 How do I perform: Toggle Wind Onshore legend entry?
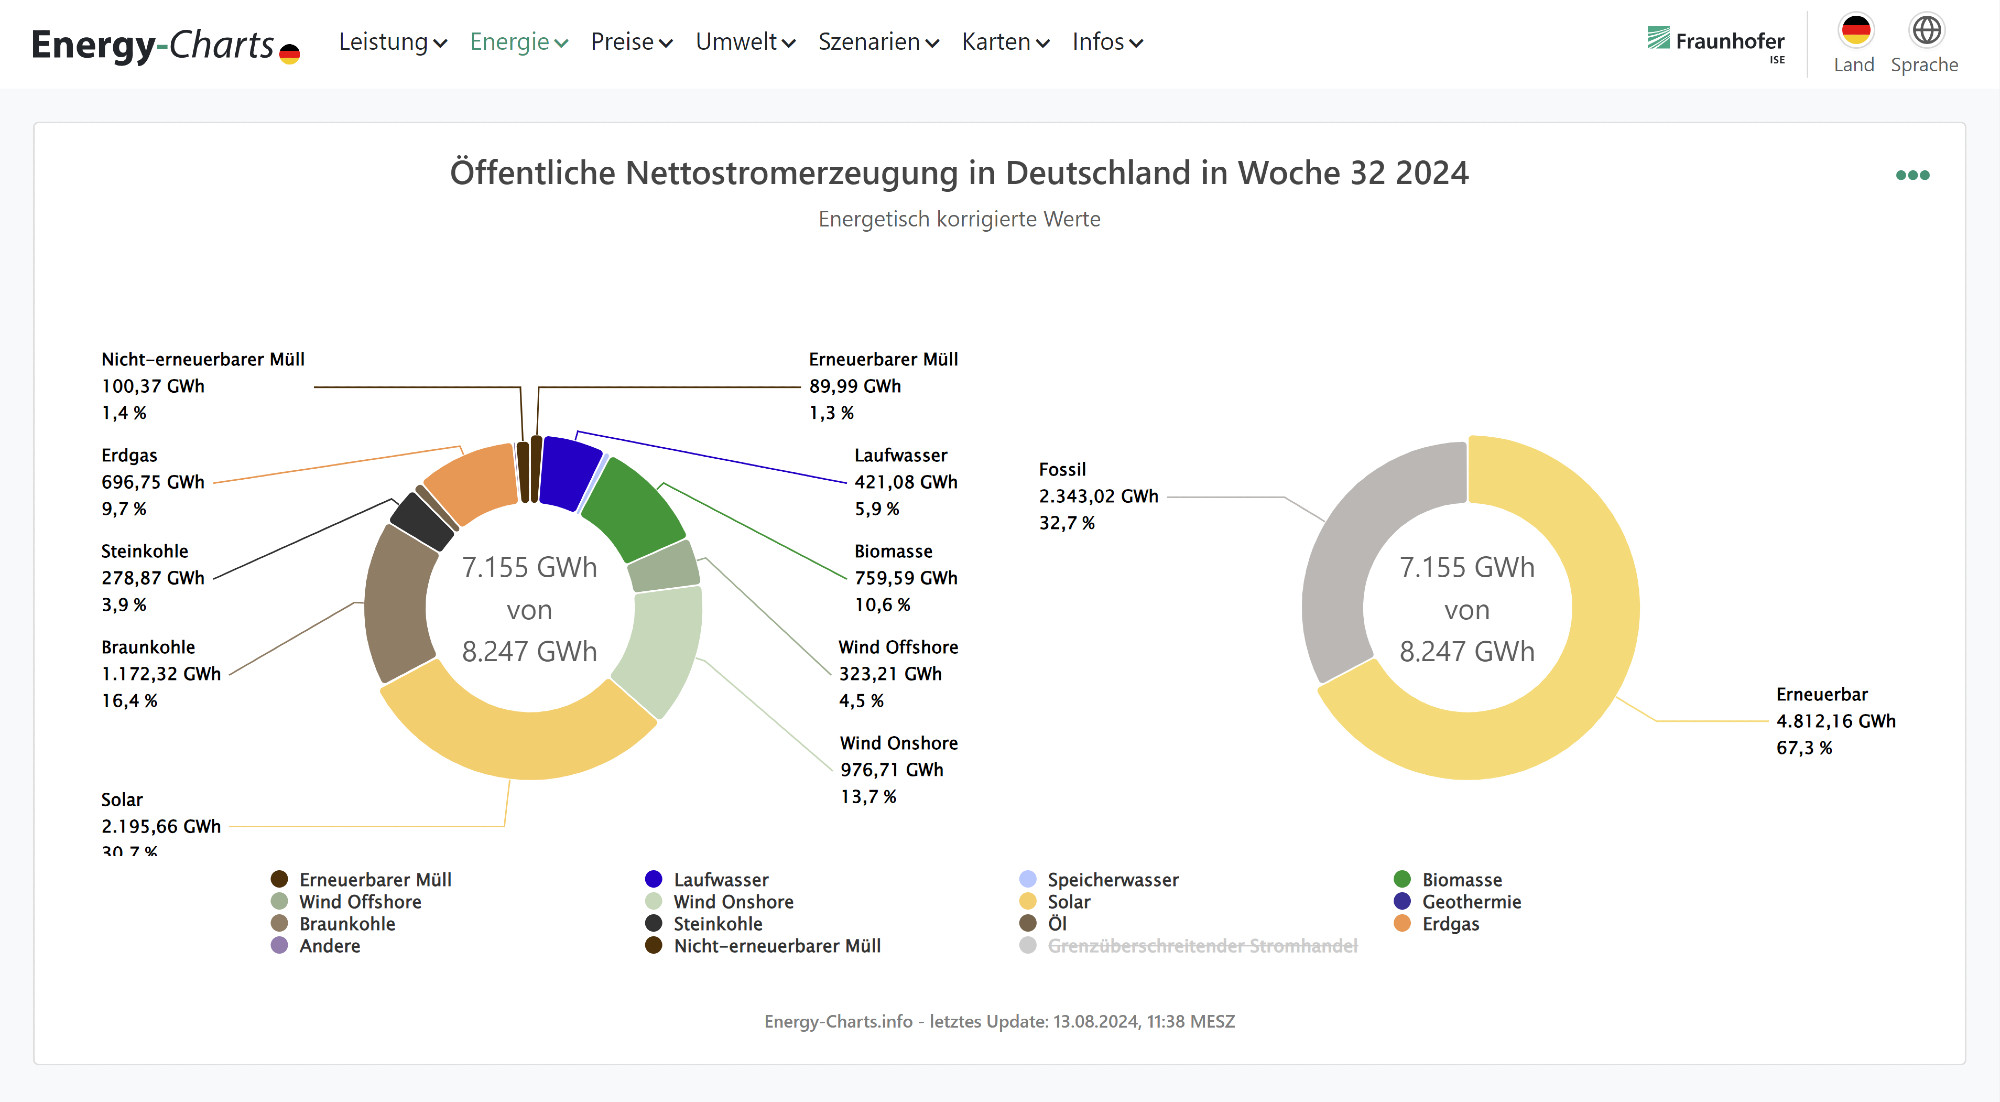(720, 902)
